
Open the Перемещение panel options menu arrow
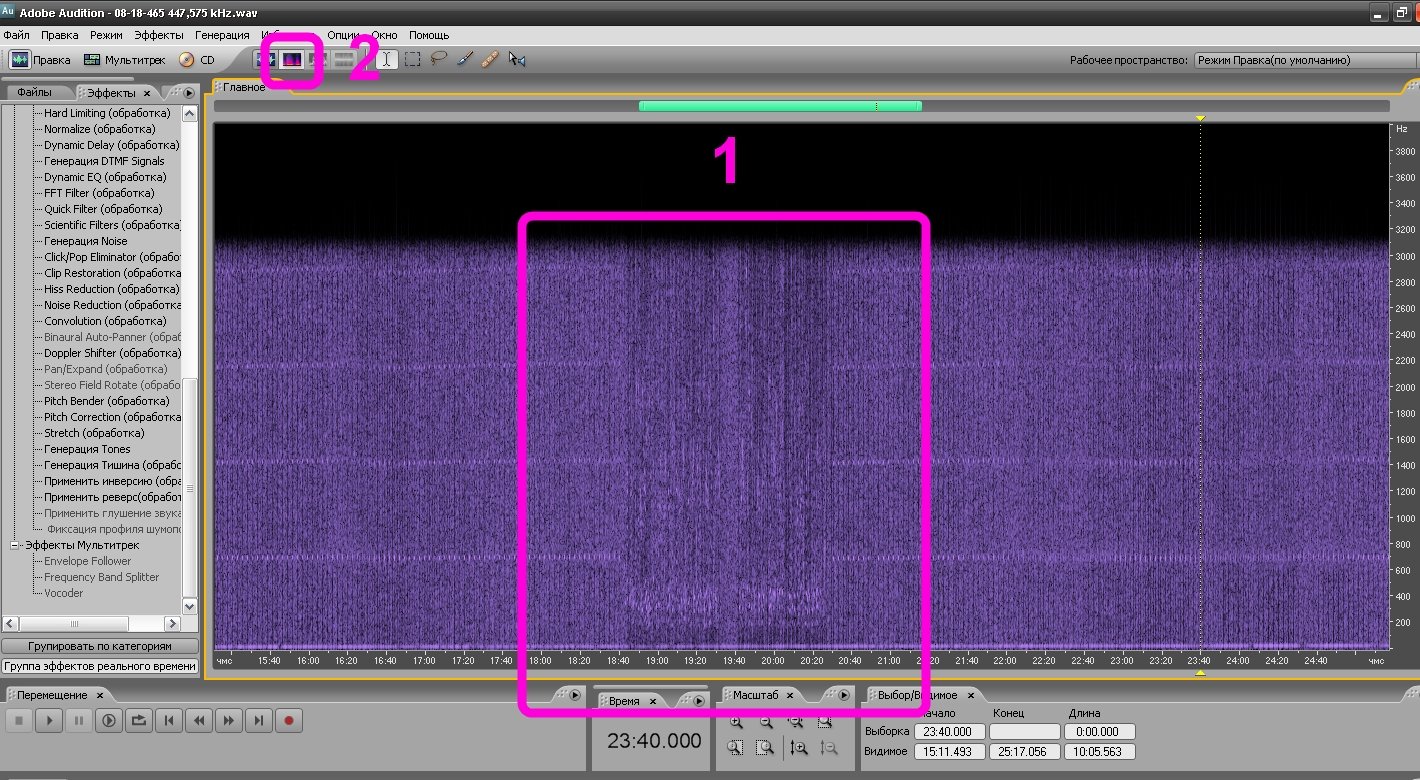click(x=574, y=695)
